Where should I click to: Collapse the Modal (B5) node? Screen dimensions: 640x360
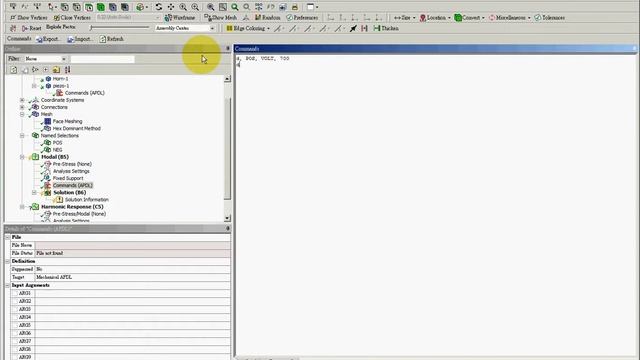pyautogui.click(x=22, y=157)
